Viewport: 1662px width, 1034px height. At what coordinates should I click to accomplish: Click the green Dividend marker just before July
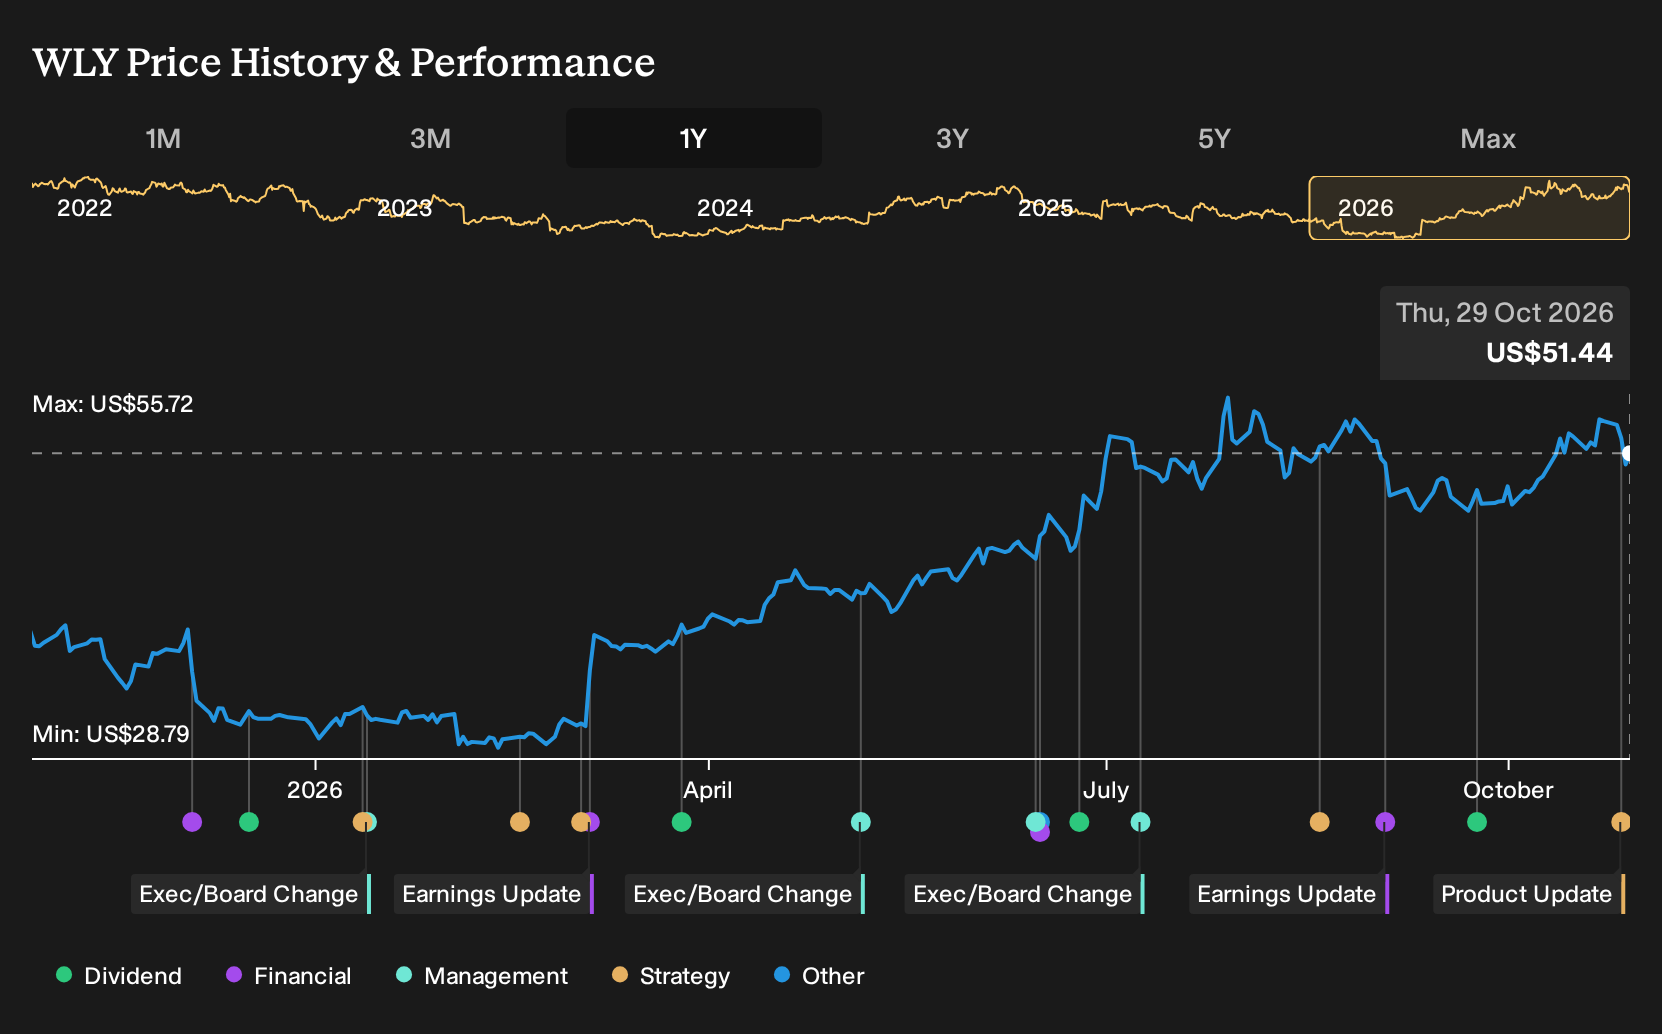1079,822
